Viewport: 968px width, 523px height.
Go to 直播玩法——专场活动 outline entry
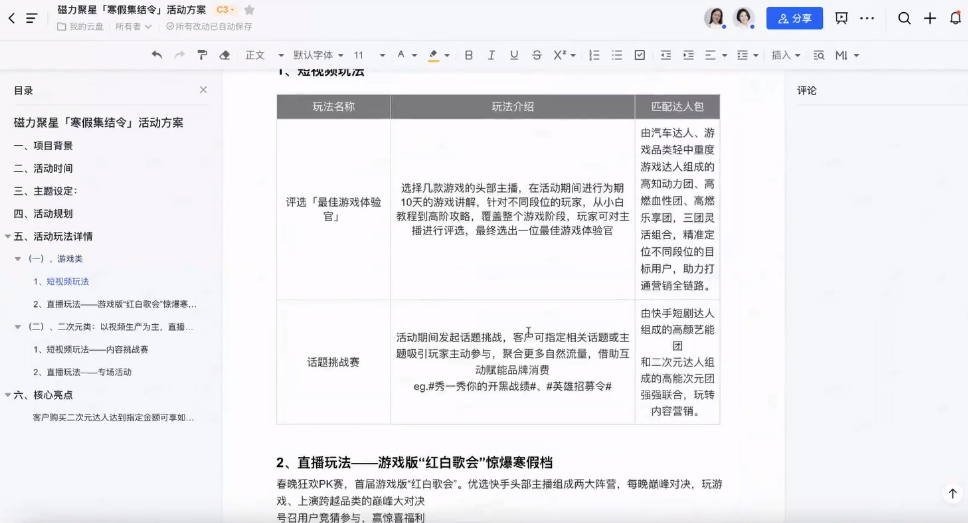tap(82, 372)
